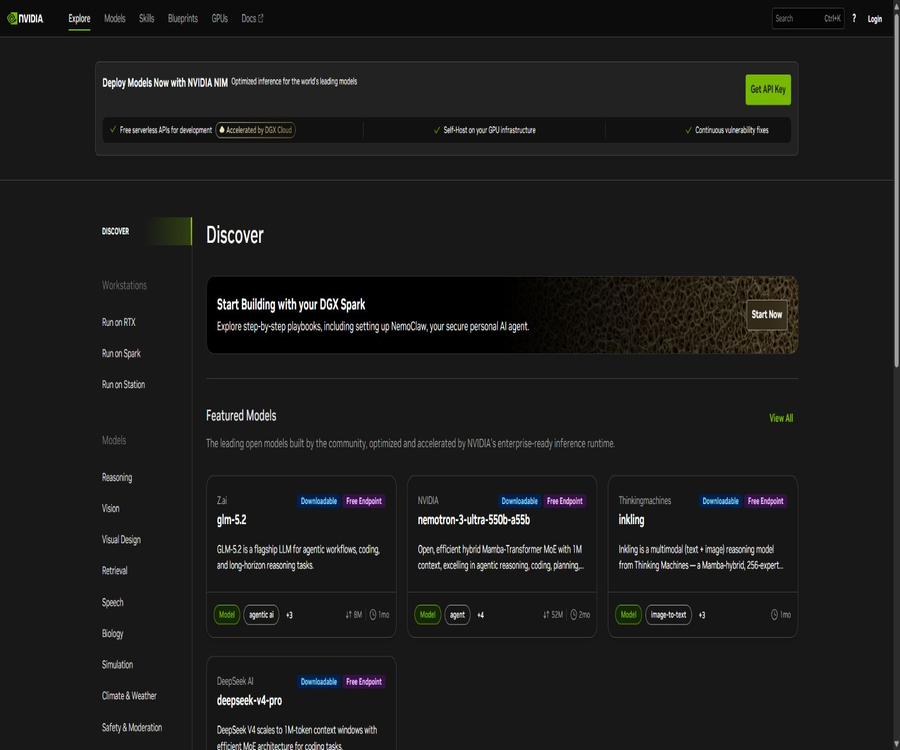The image size is (900, 750).
Task: Click the image-to-text tag
Action: pos(668,615)
